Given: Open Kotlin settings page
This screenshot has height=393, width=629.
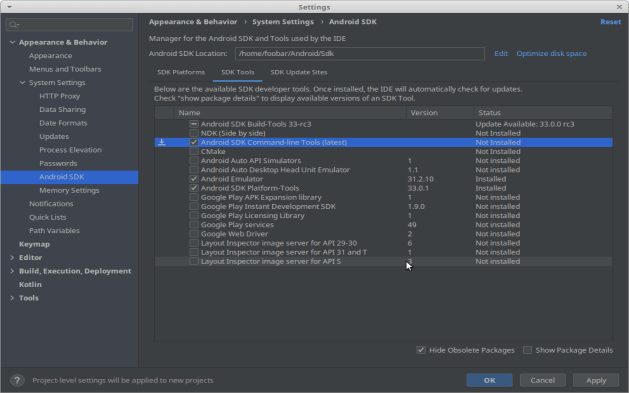Looking at the screenshot, I should tap(30, 284).
